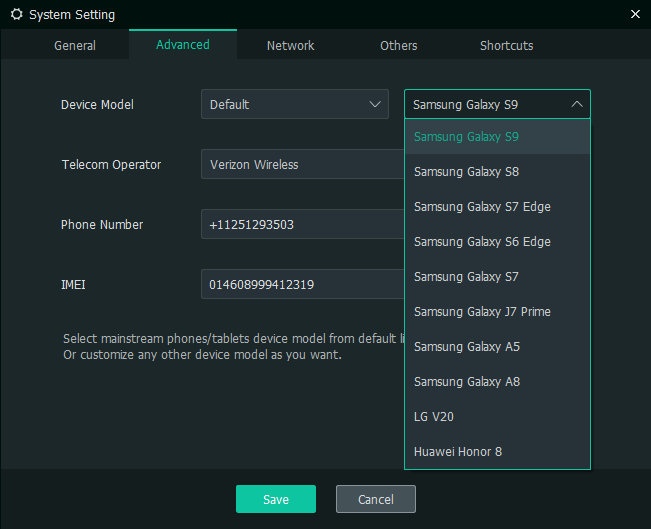Image resolution: width=651 pixels, height=529 pixels.
Task: Save the system settings
Action: [275, 499]
